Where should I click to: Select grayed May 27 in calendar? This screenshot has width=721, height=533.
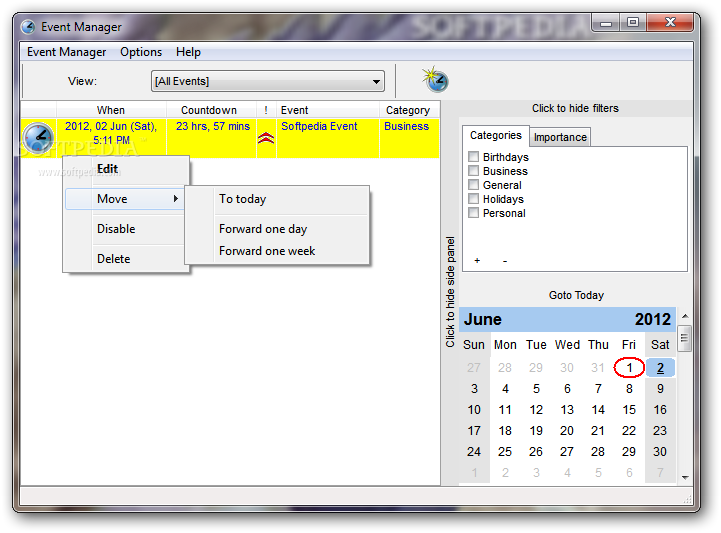tap(474, 368)
